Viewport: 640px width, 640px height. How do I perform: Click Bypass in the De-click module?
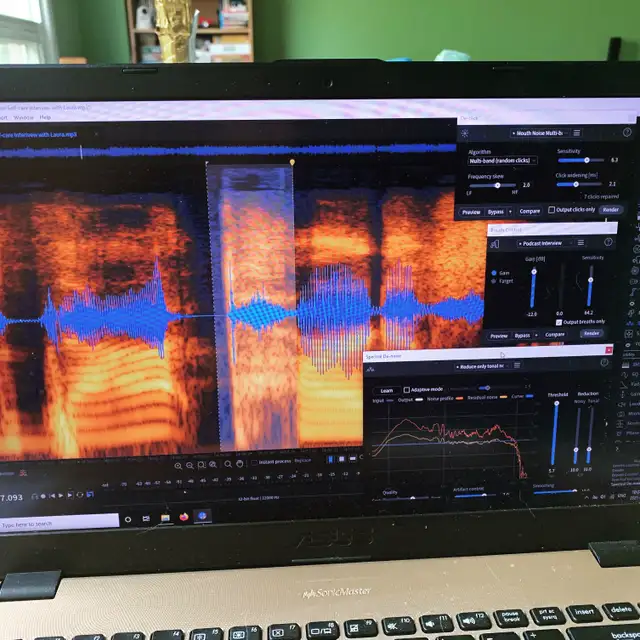[x=496, y=212]
